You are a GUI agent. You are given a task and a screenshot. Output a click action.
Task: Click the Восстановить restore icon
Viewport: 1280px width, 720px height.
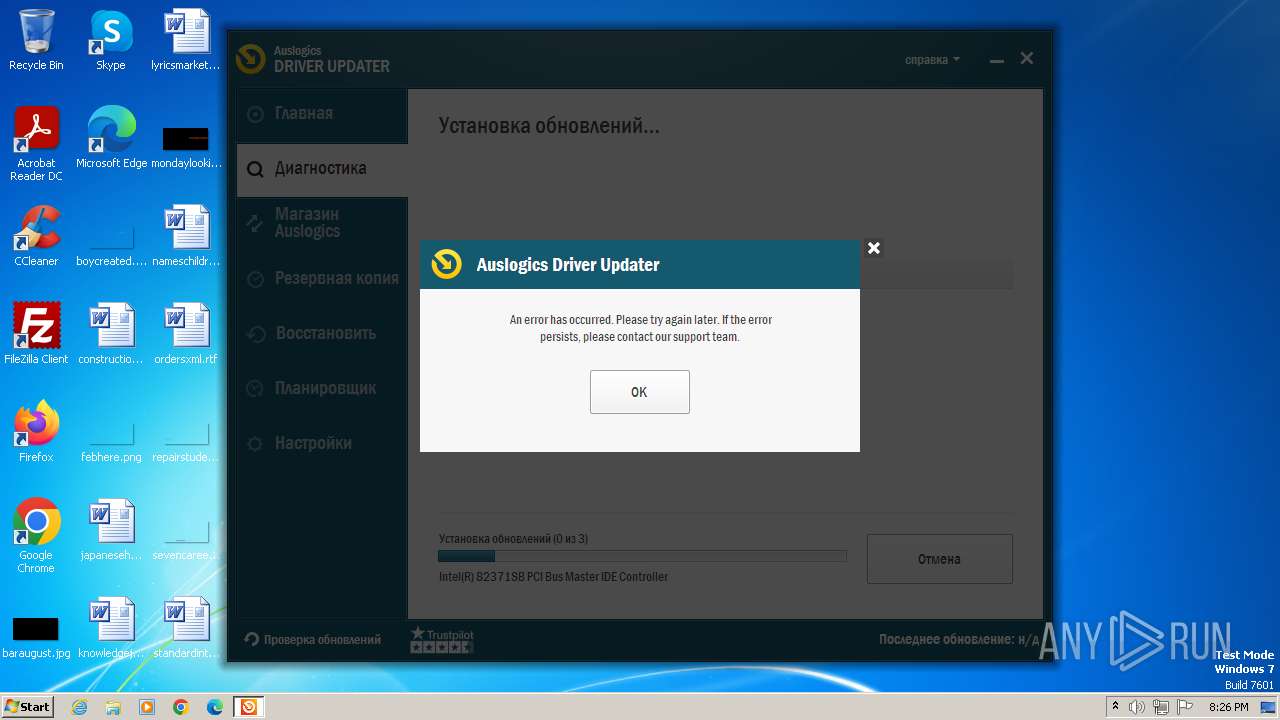[x=255, y=334]
